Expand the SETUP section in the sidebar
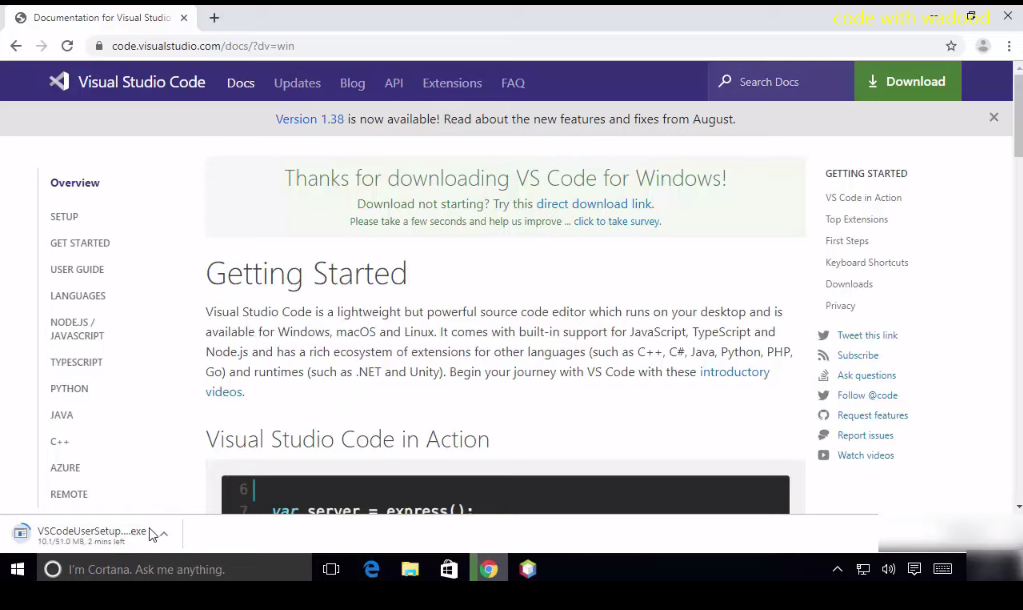1023x610 pixels. point(64,217)
